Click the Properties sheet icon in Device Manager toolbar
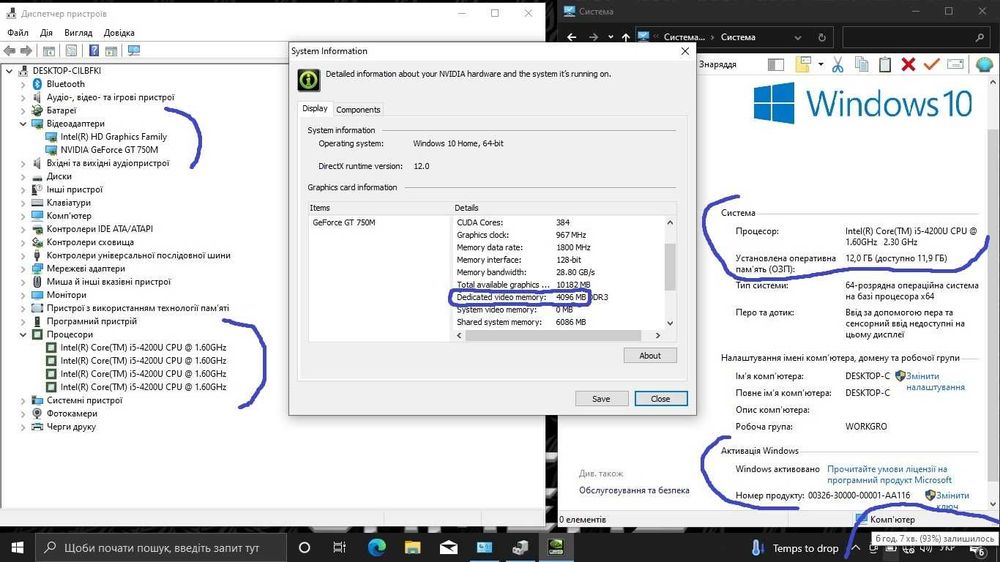The width and height of the screenshot is (1000, 562). pos(71,50)
